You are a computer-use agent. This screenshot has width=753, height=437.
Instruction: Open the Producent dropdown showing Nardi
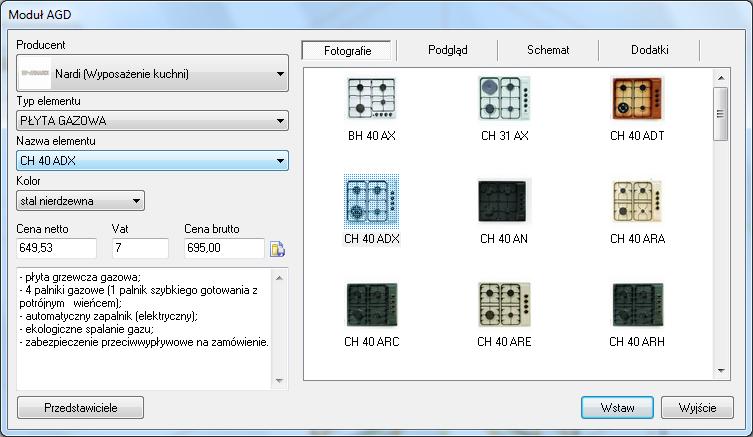tap(153, 73)
